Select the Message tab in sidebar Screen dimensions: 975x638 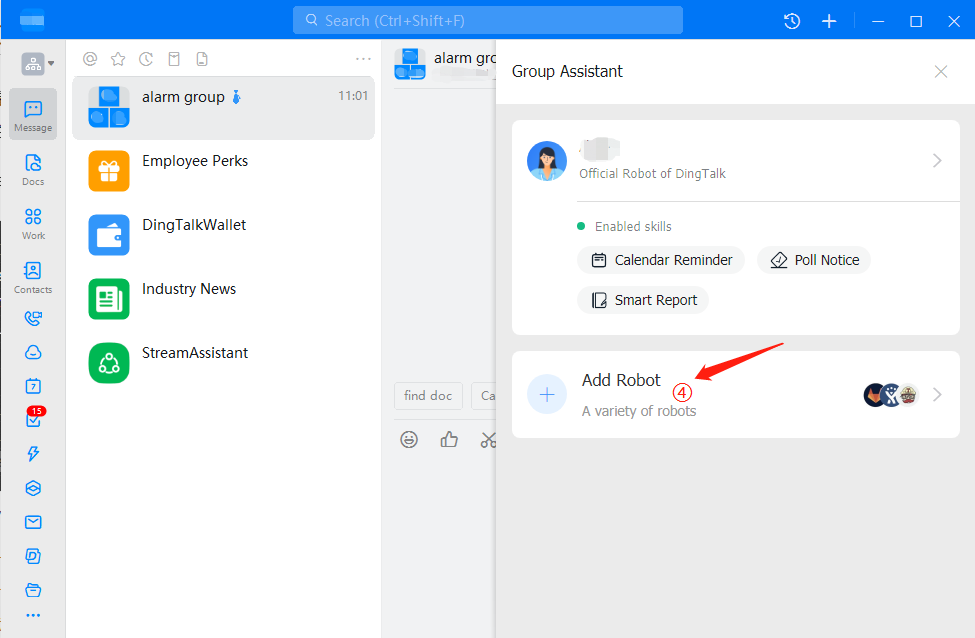[33, 114]
